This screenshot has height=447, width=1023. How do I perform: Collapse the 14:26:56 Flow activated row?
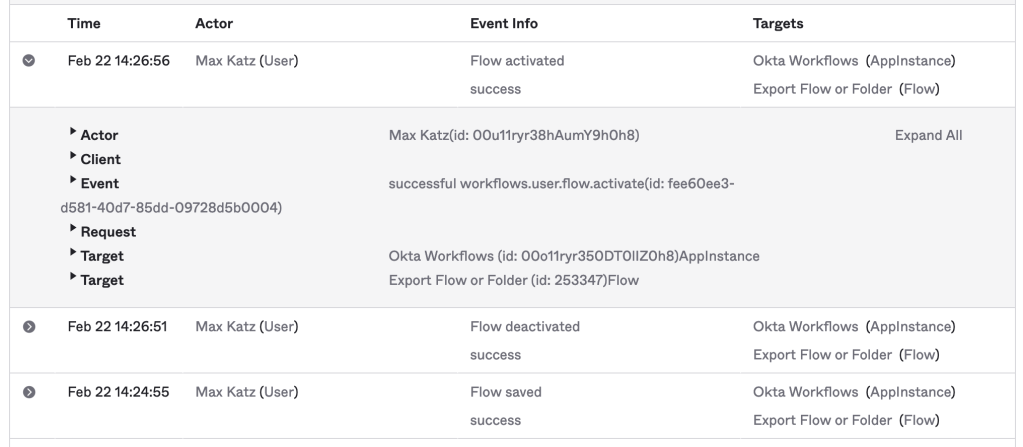[29, 61]
